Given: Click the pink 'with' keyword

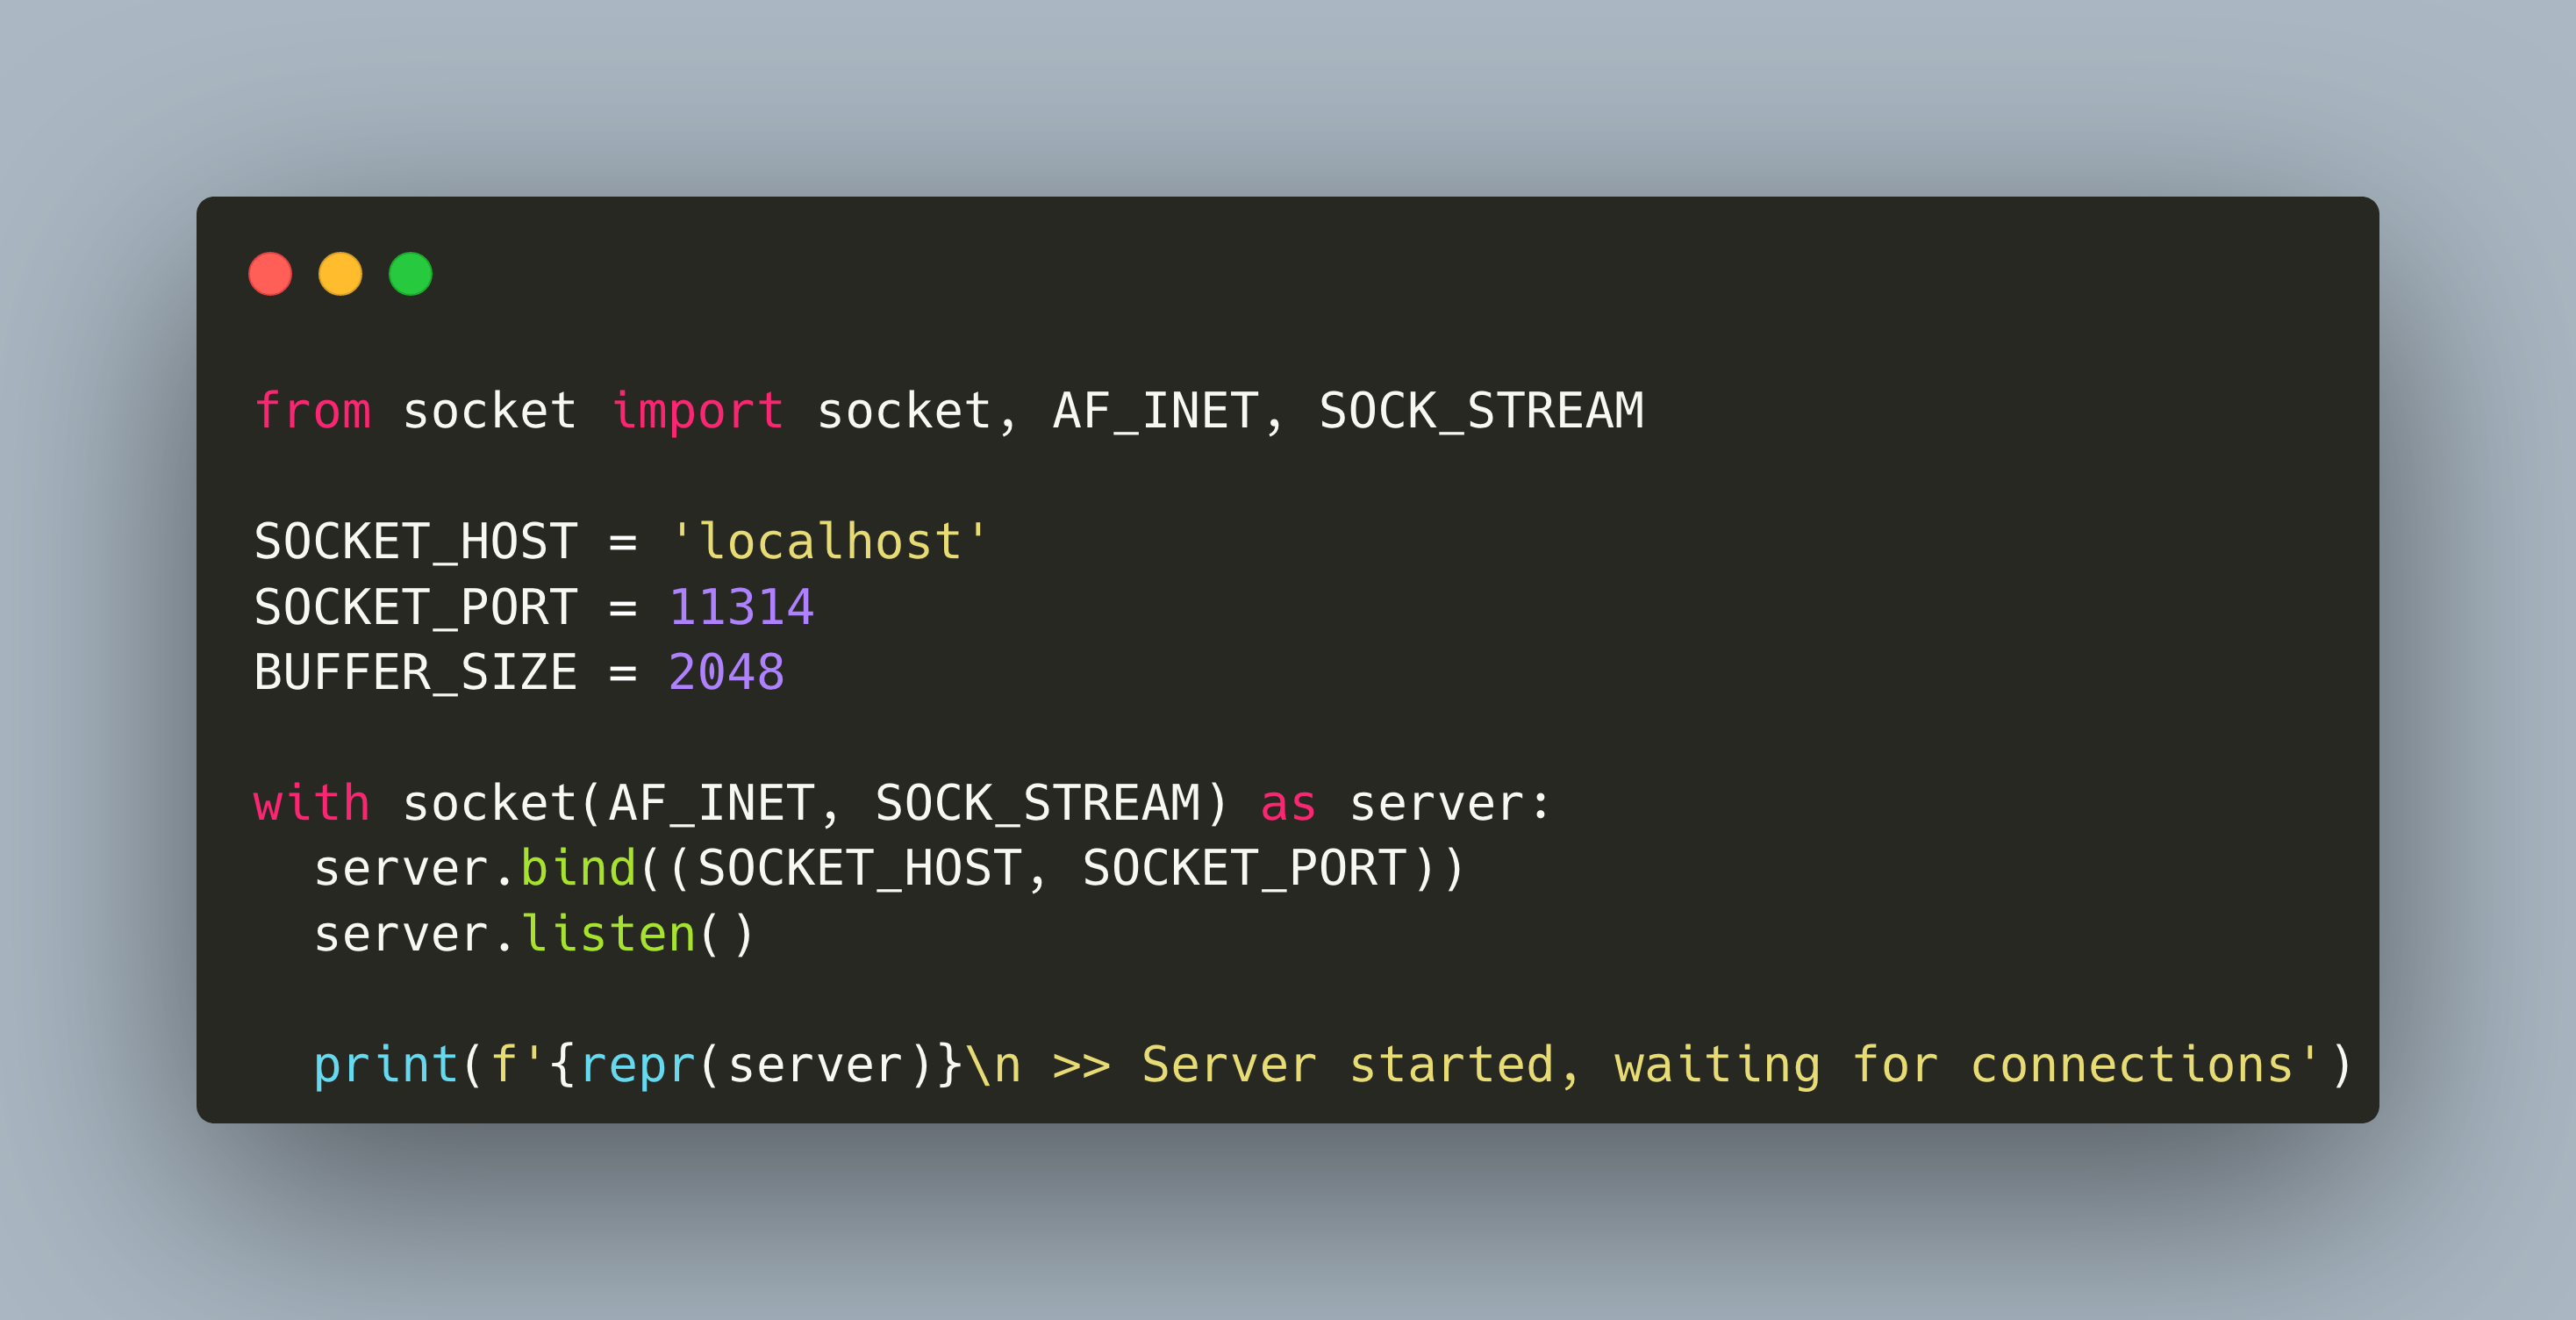Looking at the screenshot, I should pyautogui.click(x=312, y=803).
